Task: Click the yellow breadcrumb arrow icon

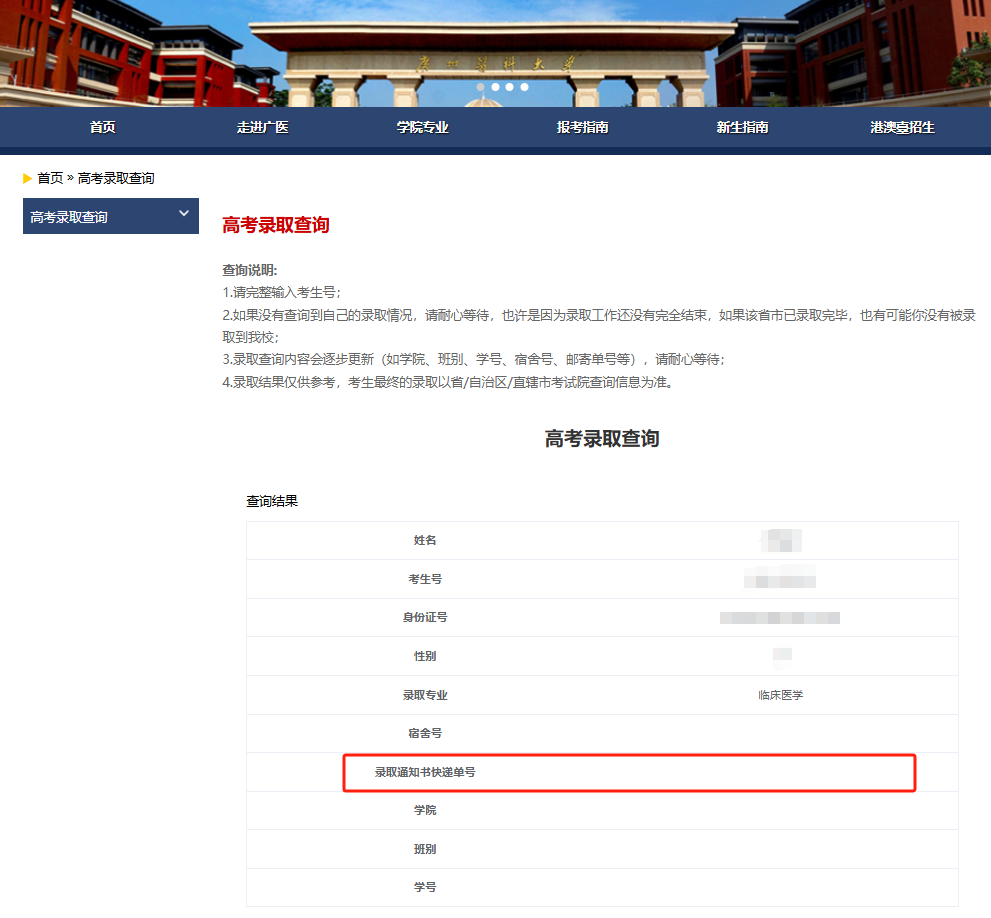Action: [x=27, y=180]
